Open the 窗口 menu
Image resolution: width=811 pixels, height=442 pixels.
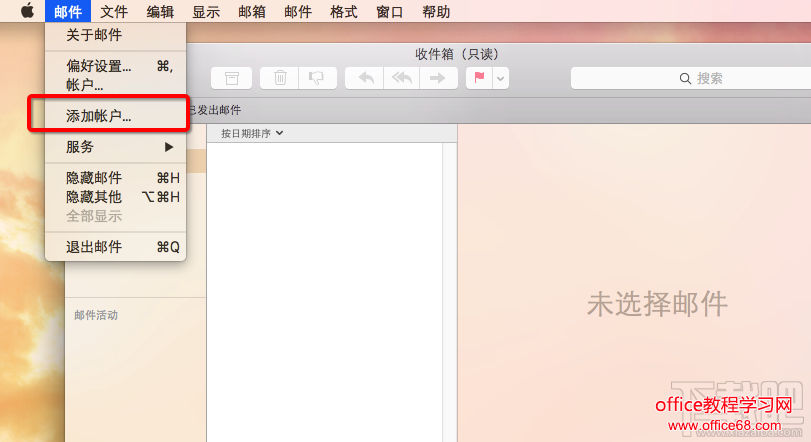389,11
